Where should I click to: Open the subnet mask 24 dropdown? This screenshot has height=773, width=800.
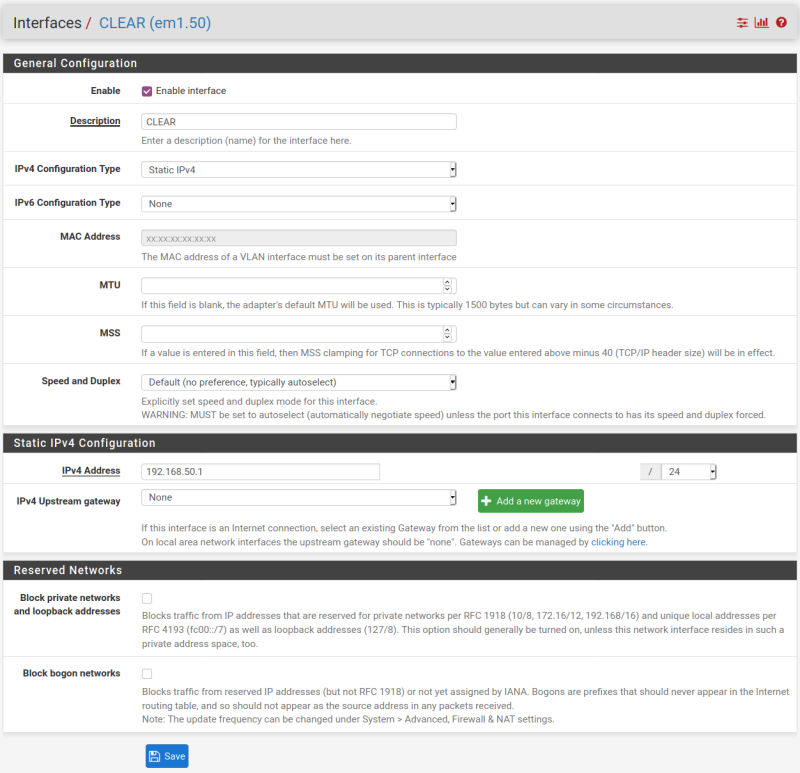[x=689, y=472]
